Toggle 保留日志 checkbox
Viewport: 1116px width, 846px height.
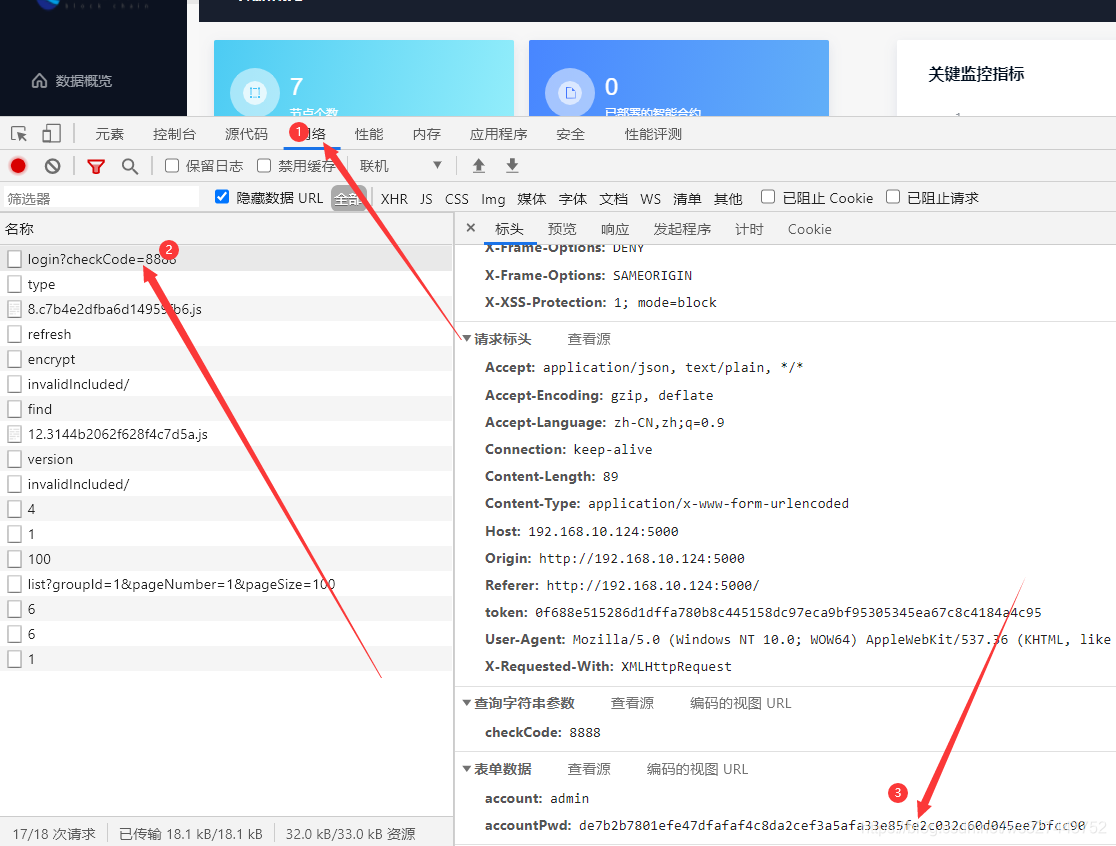(172, 166)
